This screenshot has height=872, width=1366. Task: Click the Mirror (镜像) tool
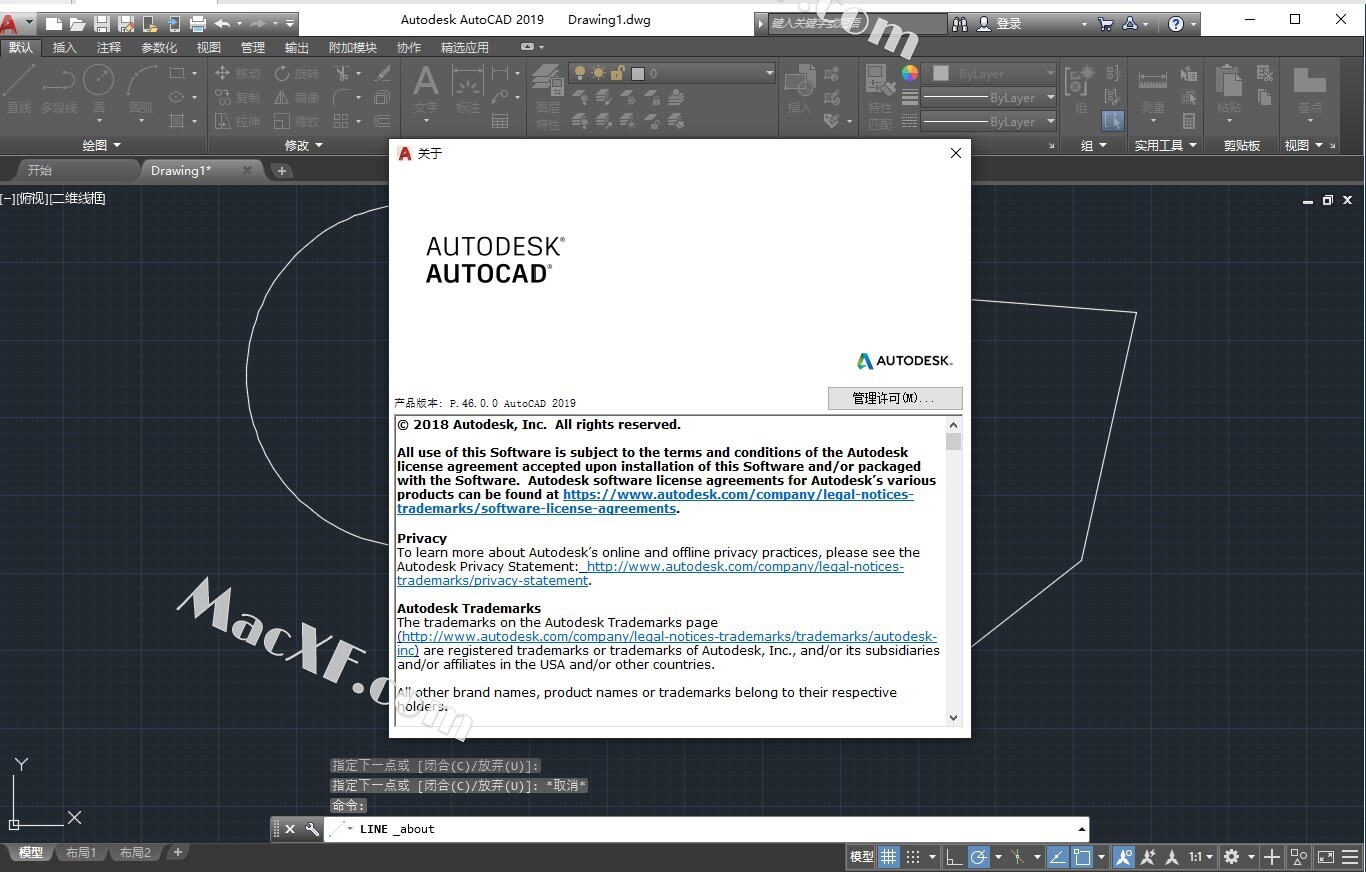[x=297, y=97]
